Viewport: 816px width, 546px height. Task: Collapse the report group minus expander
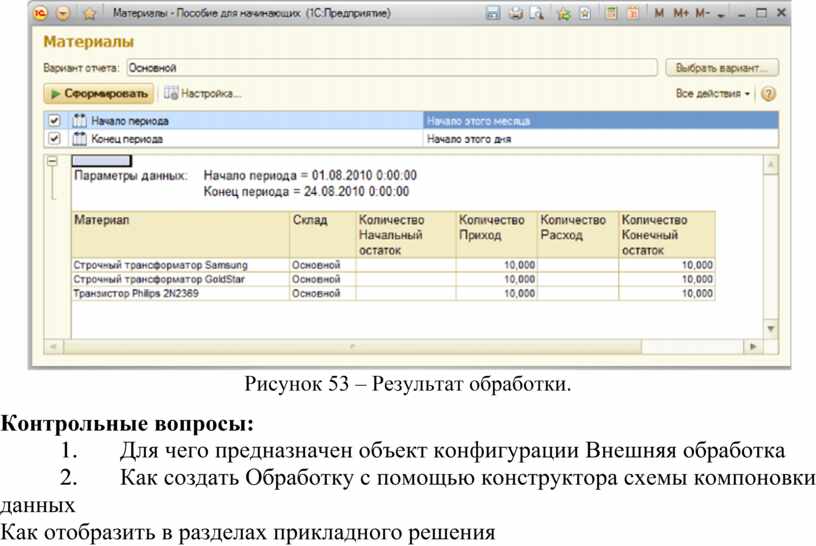(52, 161)
